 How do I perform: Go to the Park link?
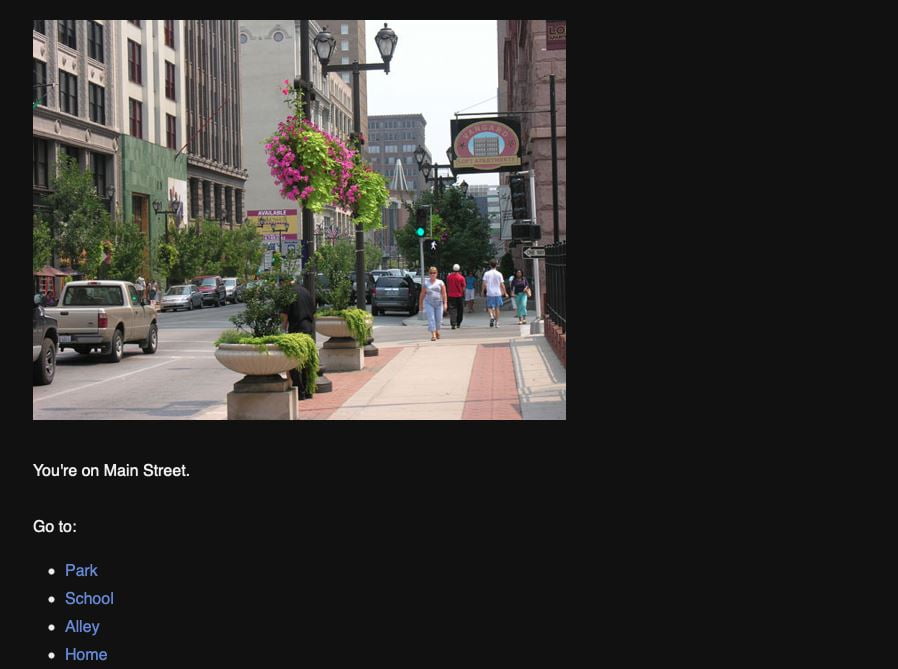click(81, 570)
